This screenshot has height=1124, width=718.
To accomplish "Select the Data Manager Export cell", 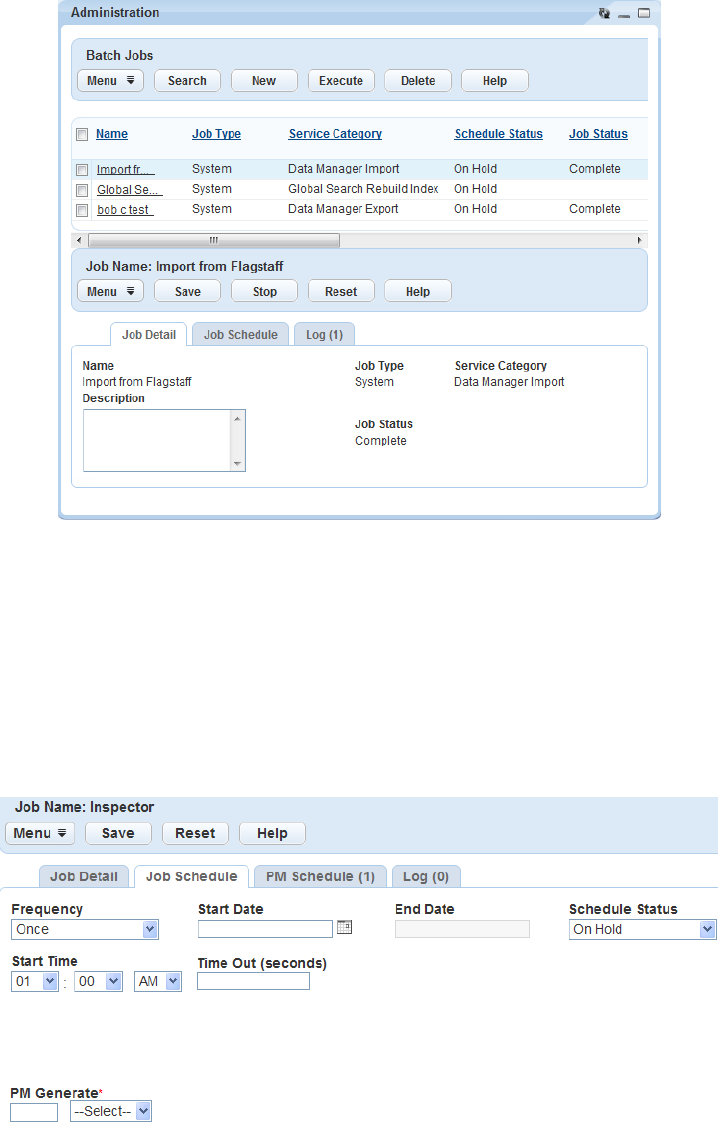I will (343, 209).
